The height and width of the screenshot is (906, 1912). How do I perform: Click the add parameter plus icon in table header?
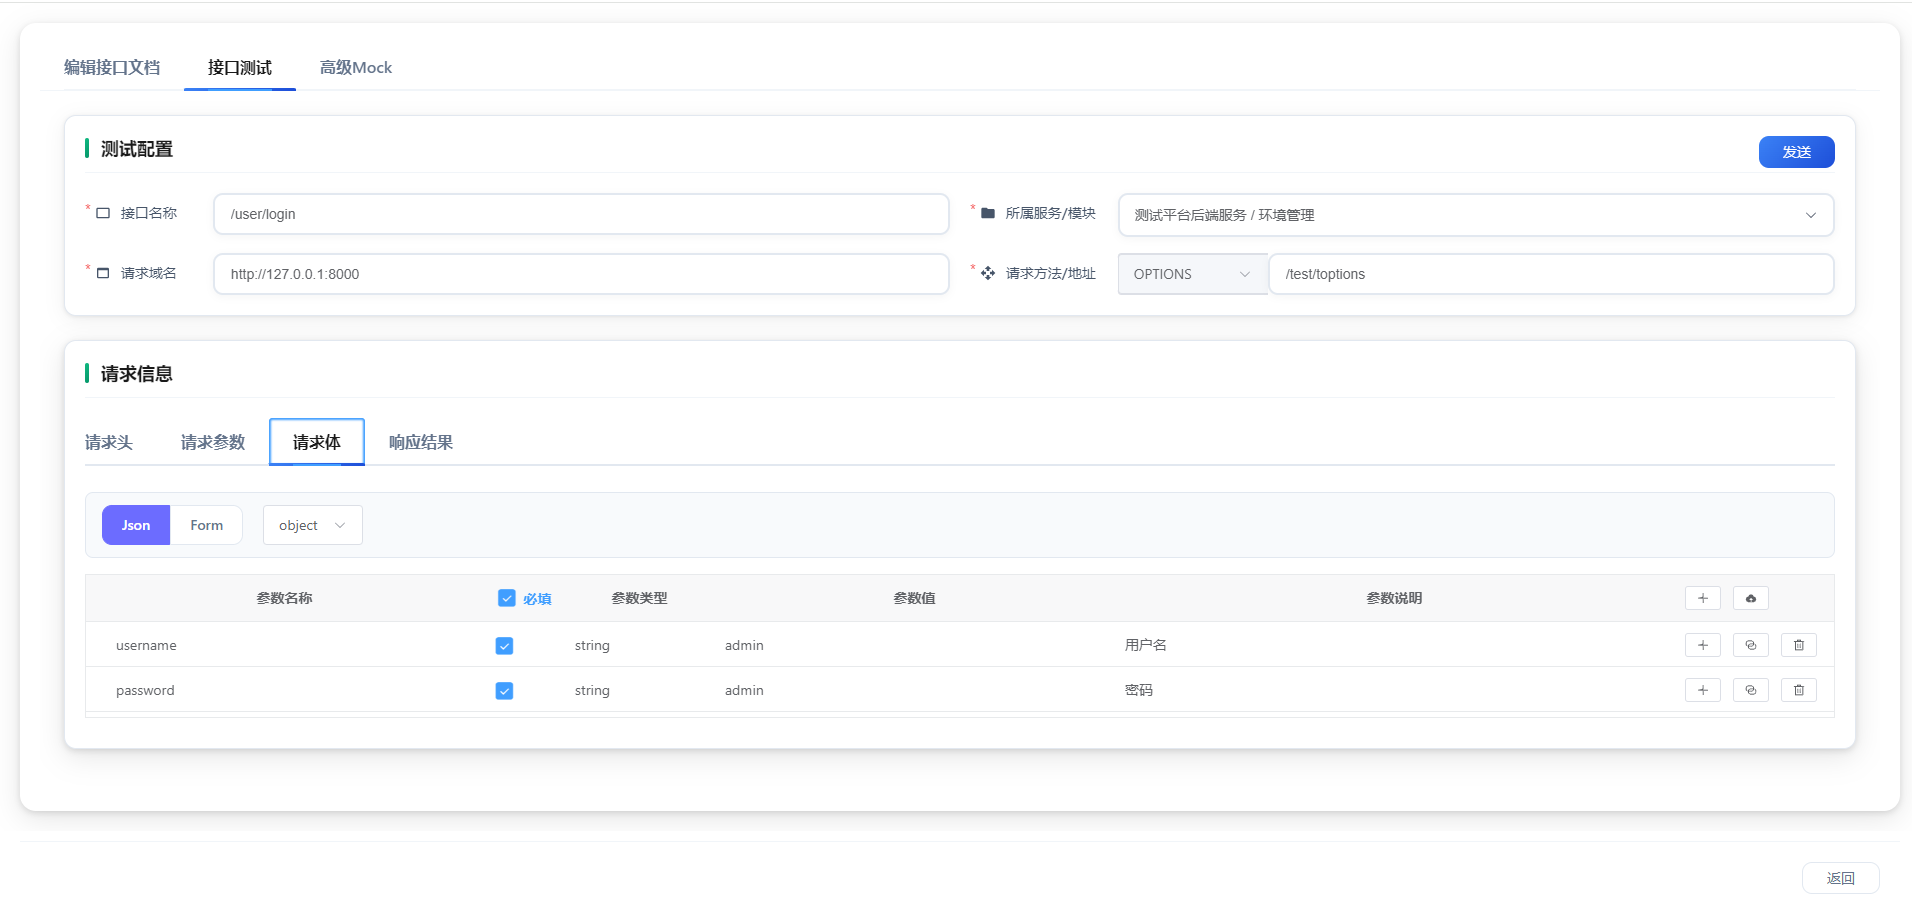tap(1702, 597)
